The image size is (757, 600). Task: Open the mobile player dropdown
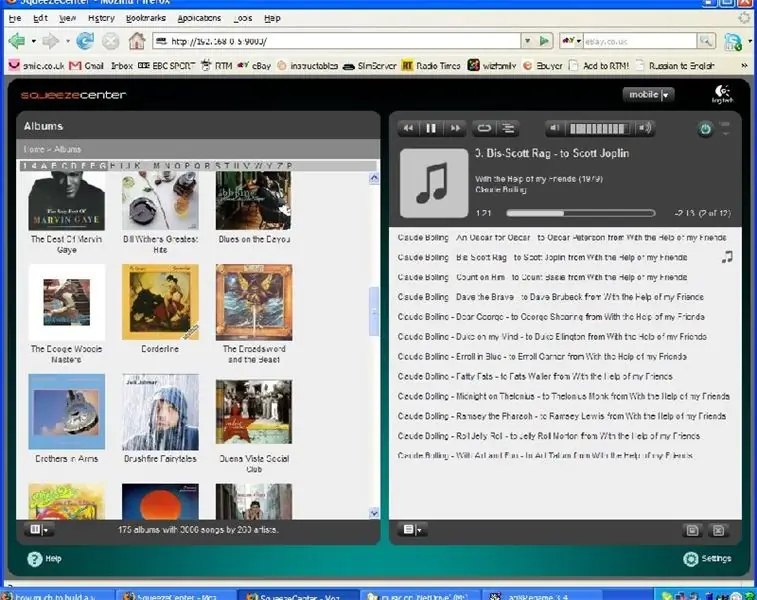(648, 95)
